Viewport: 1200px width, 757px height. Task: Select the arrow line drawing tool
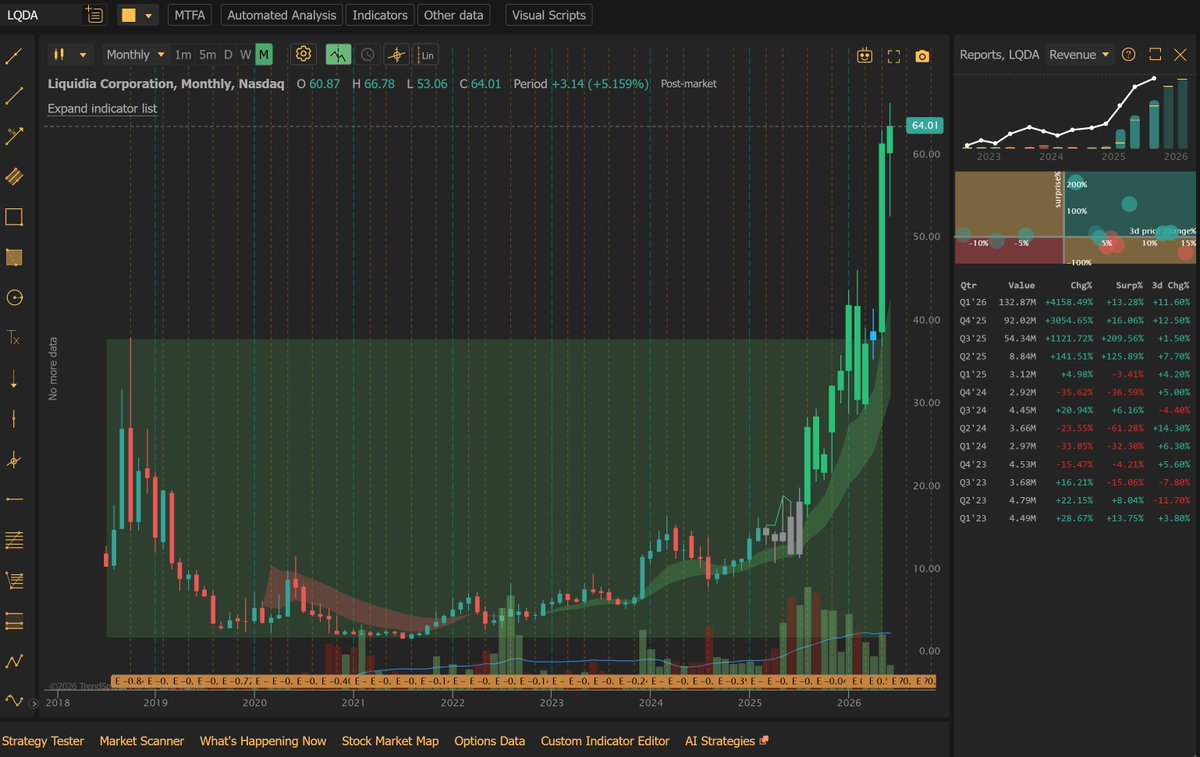point(14,136)
